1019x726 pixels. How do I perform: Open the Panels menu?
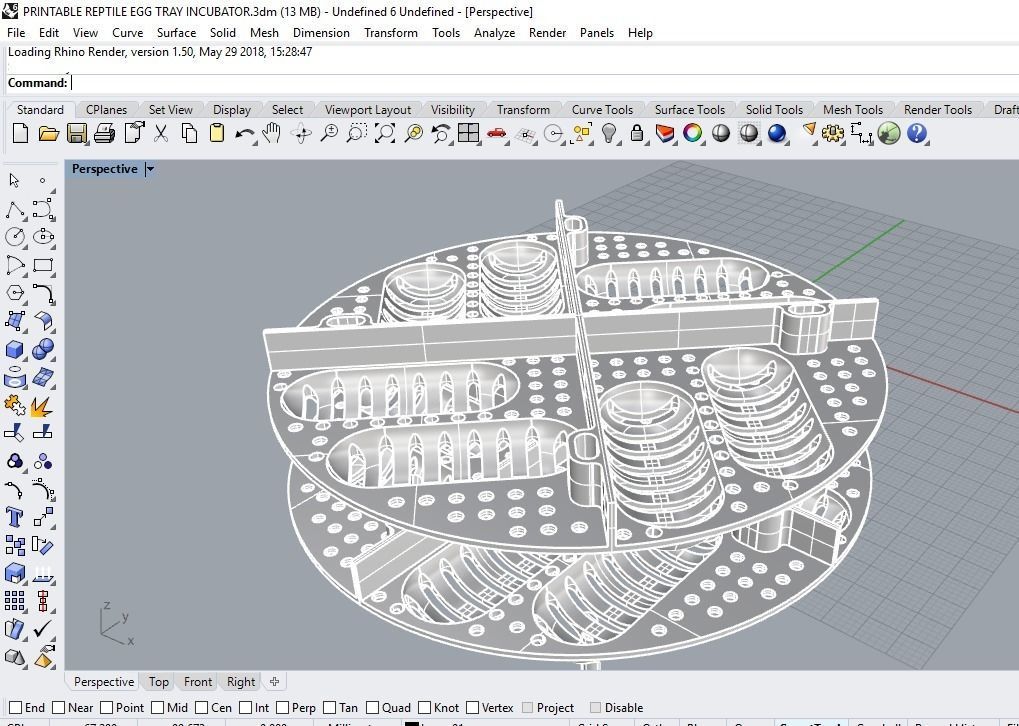pos(597,32)
